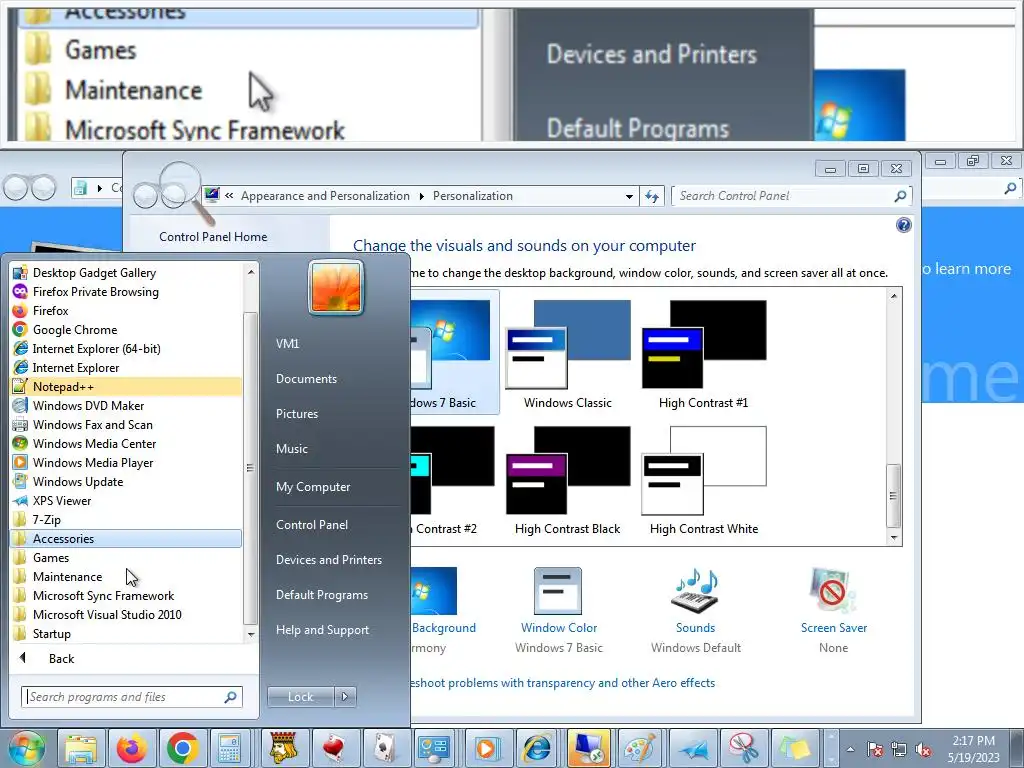This screenshot has width=1024, height=768.
Task: Open Windows Explorer from the taskbar
Action: [81, 748]
